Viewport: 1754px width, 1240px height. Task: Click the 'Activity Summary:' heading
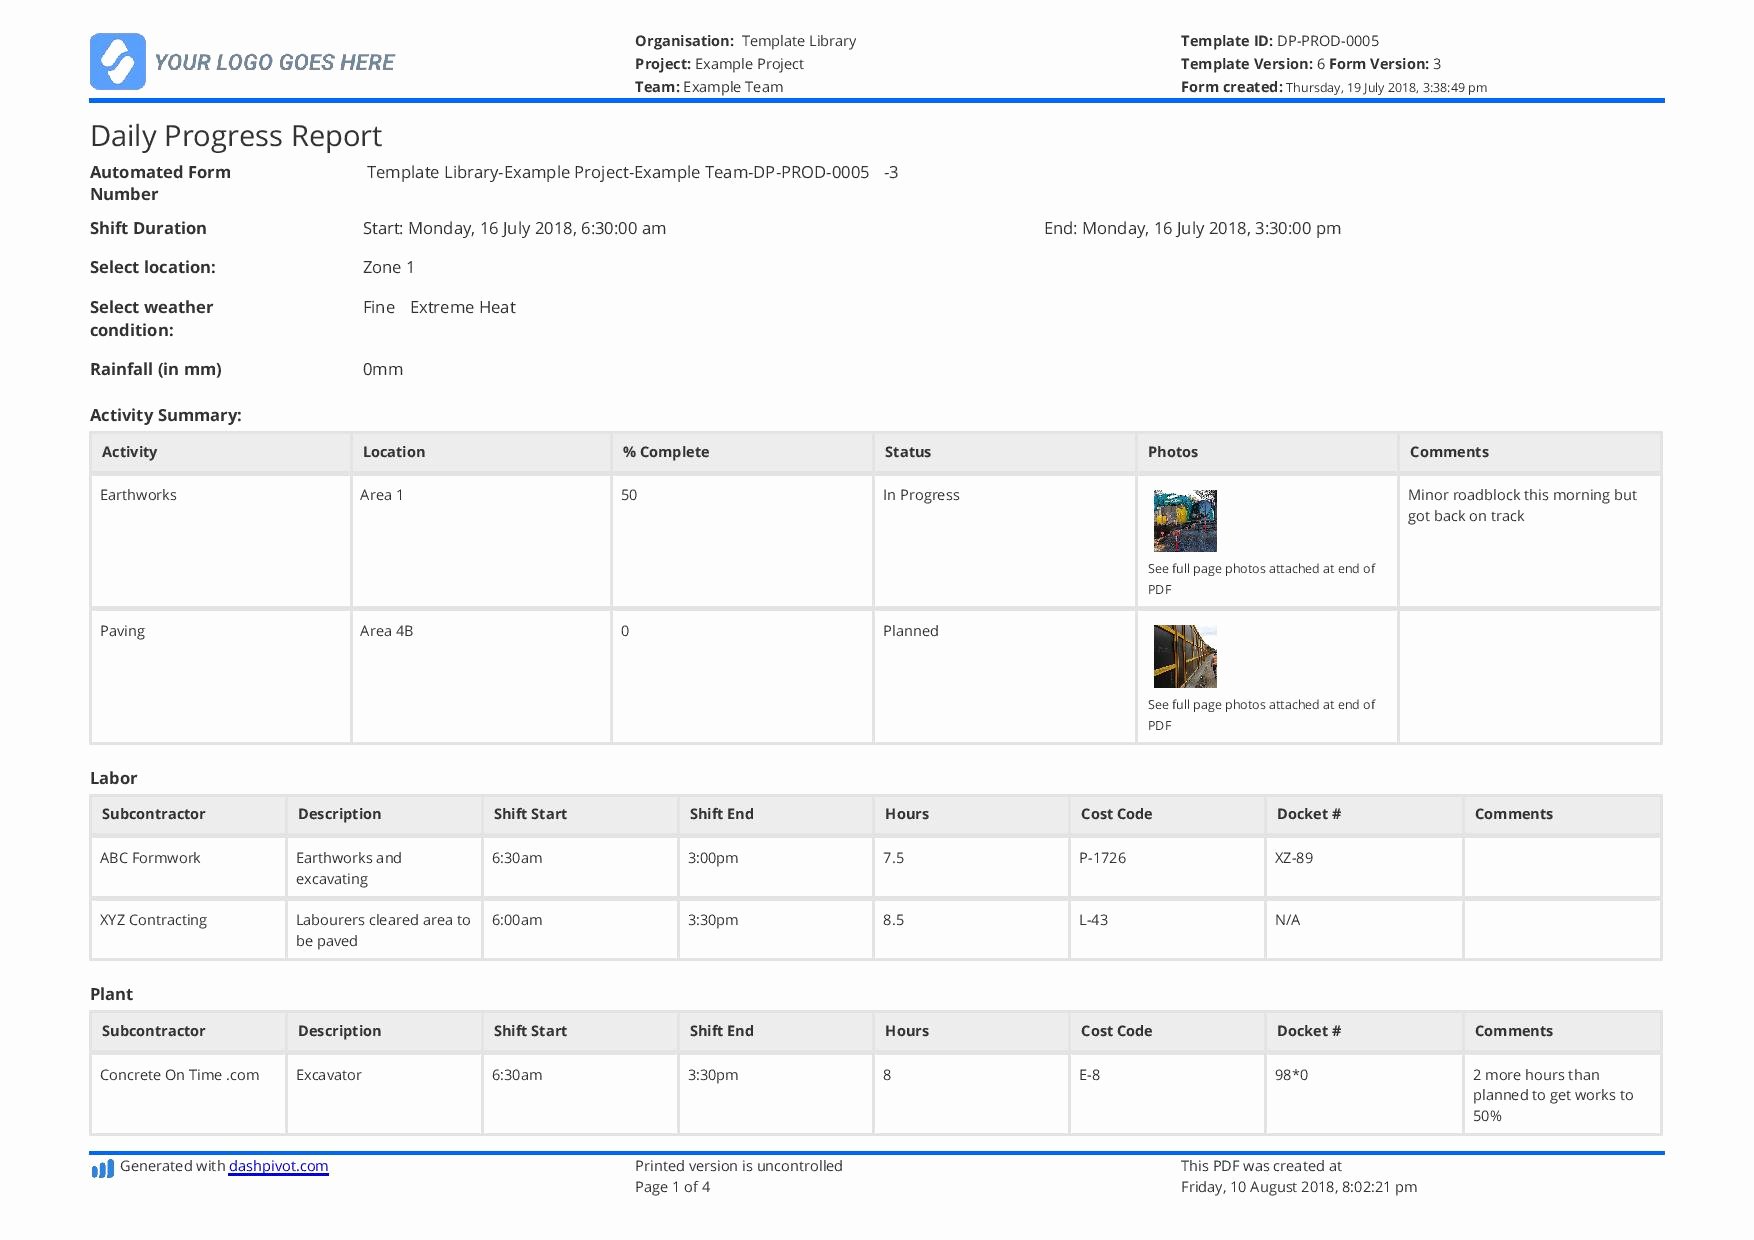[166, 415]
